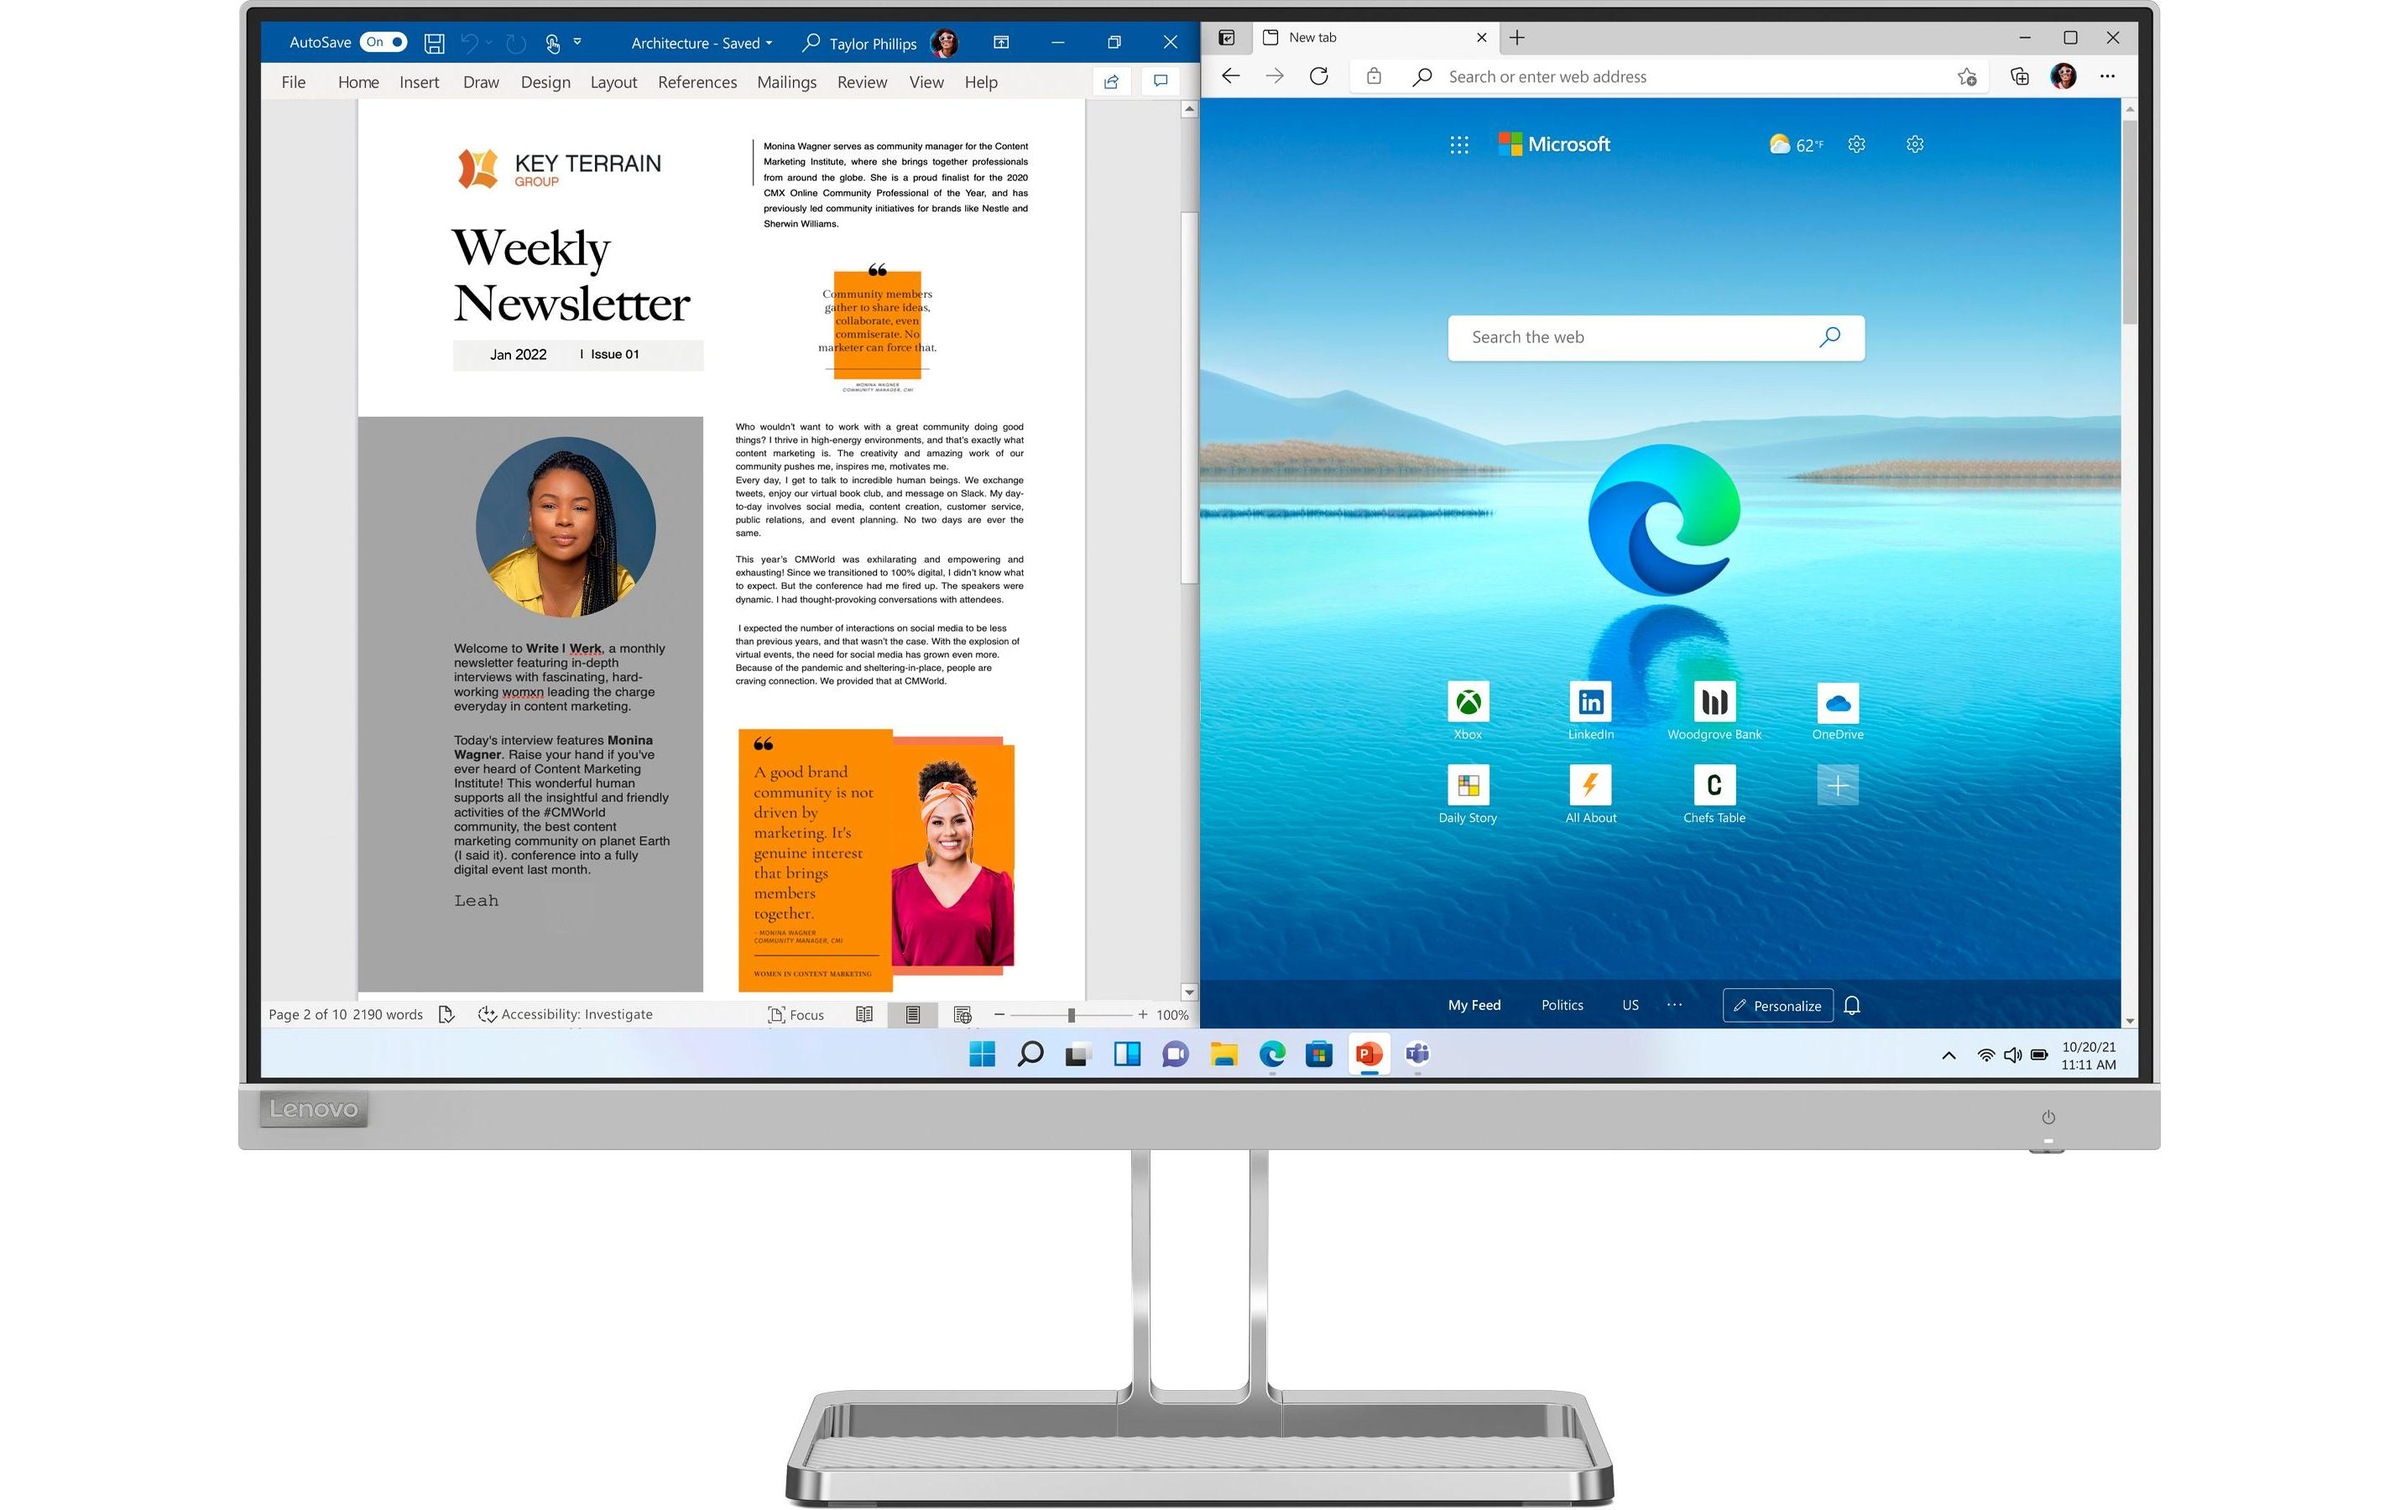Open the References tab in ribbon
2400x1510 pixels.
click(696, 80)
